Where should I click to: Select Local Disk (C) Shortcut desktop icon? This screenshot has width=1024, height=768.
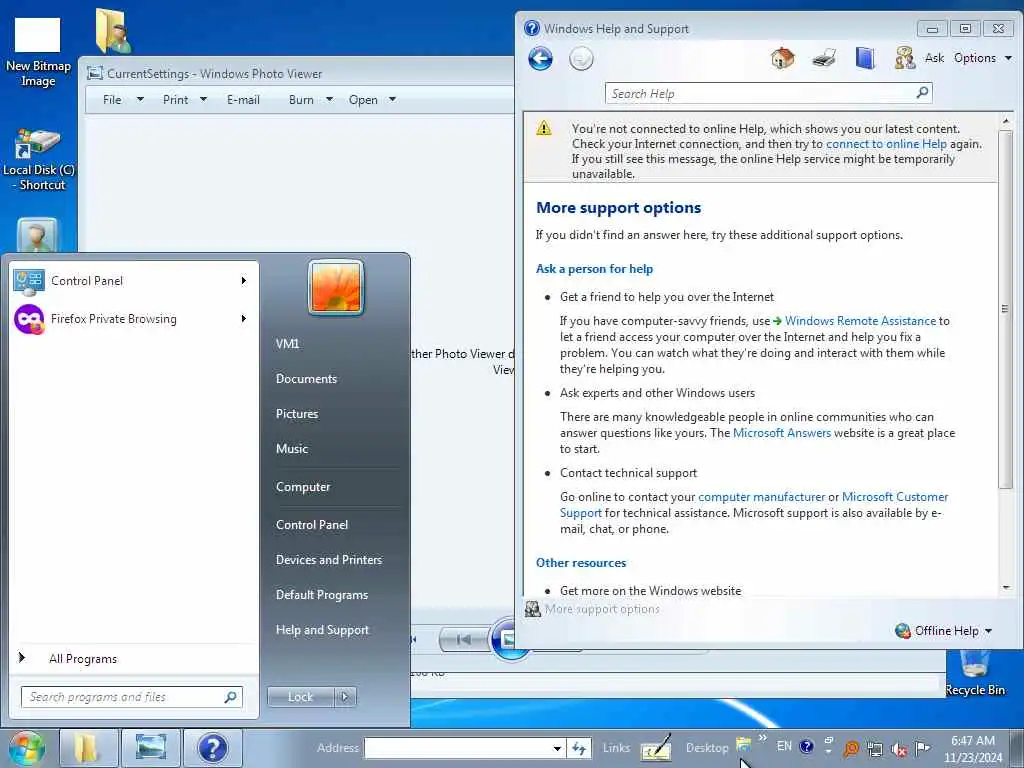(x=39, y=160)
